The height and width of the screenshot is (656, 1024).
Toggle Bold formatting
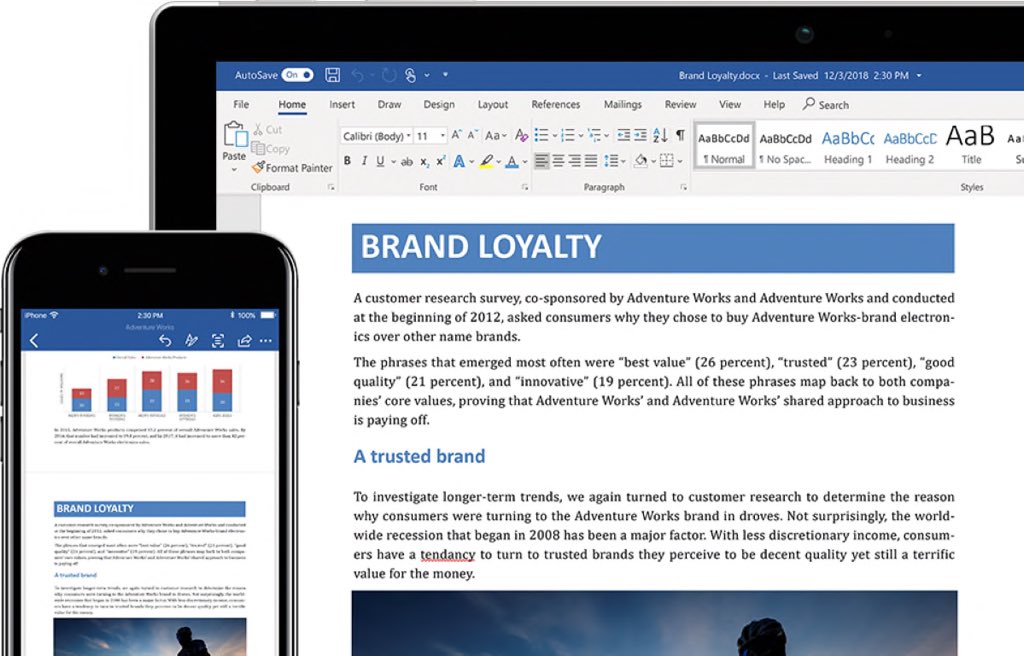(347, 161)
